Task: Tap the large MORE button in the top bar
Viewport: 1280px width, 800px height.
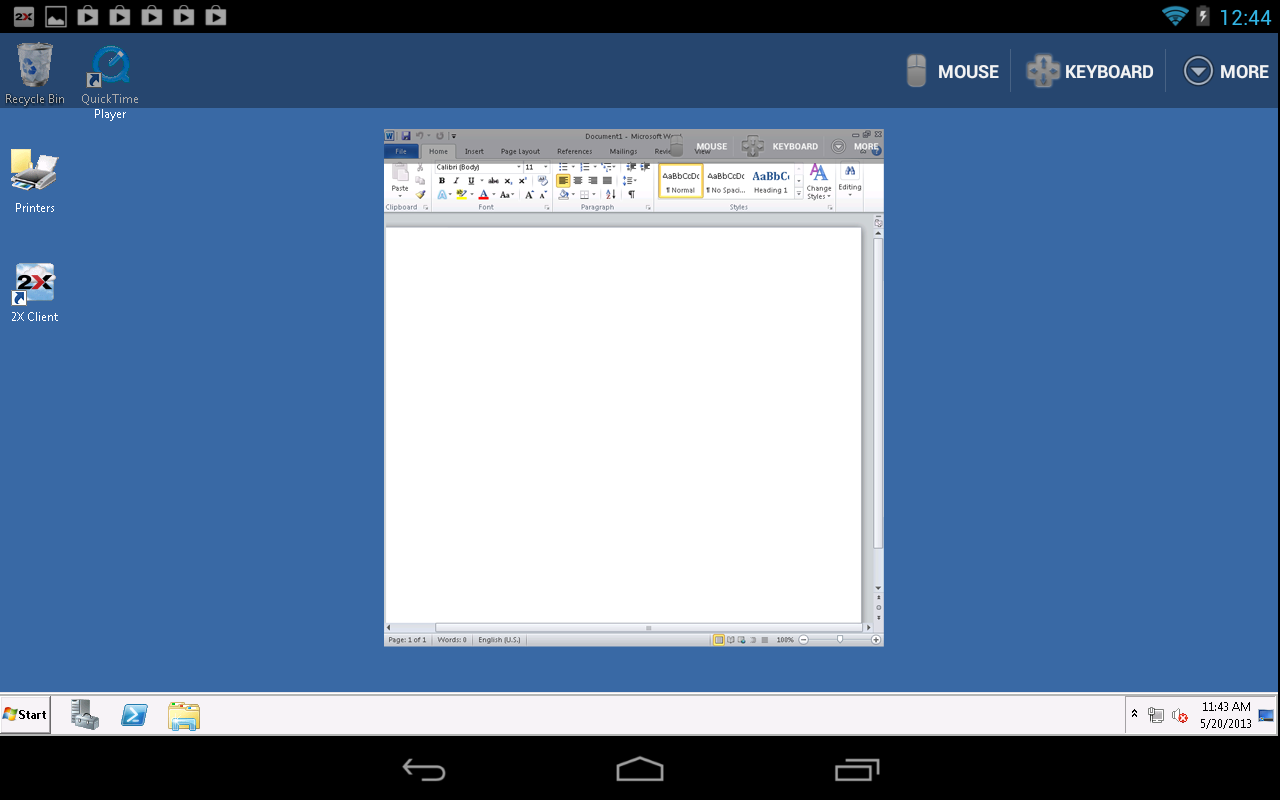Action: pyautogui.click(x=1226, y=71)
